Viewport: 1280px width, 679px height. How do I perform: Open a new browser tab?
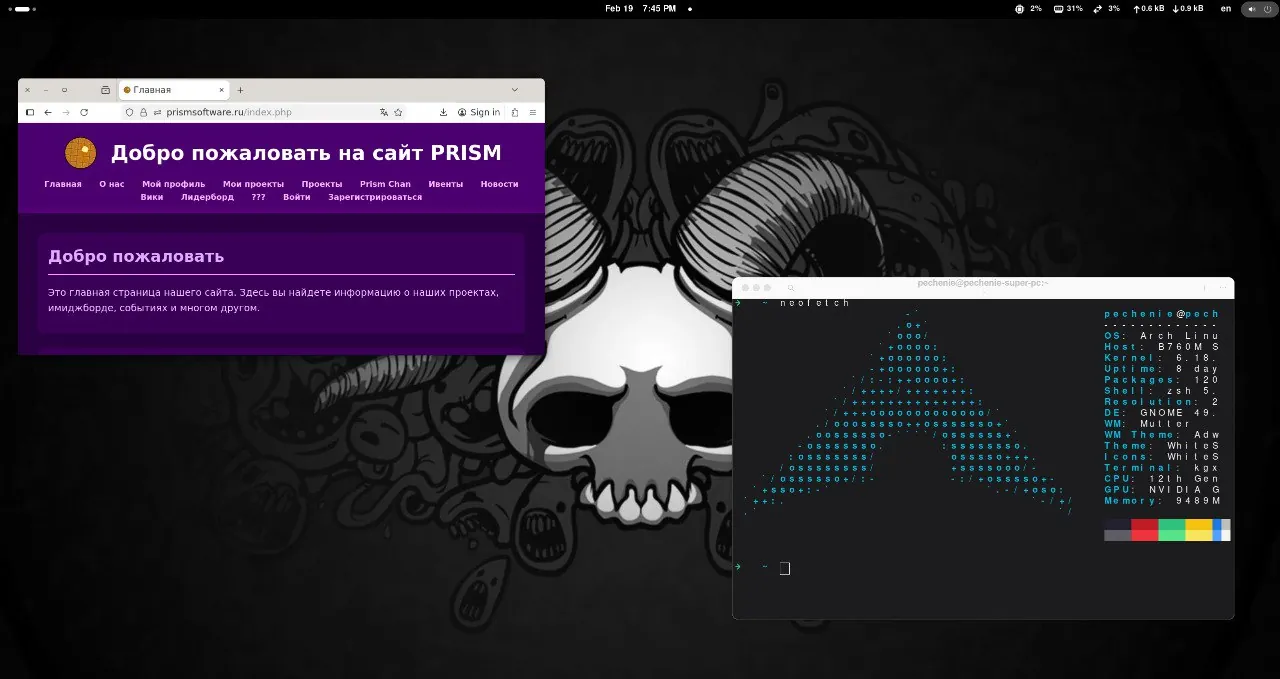[240, 90]
